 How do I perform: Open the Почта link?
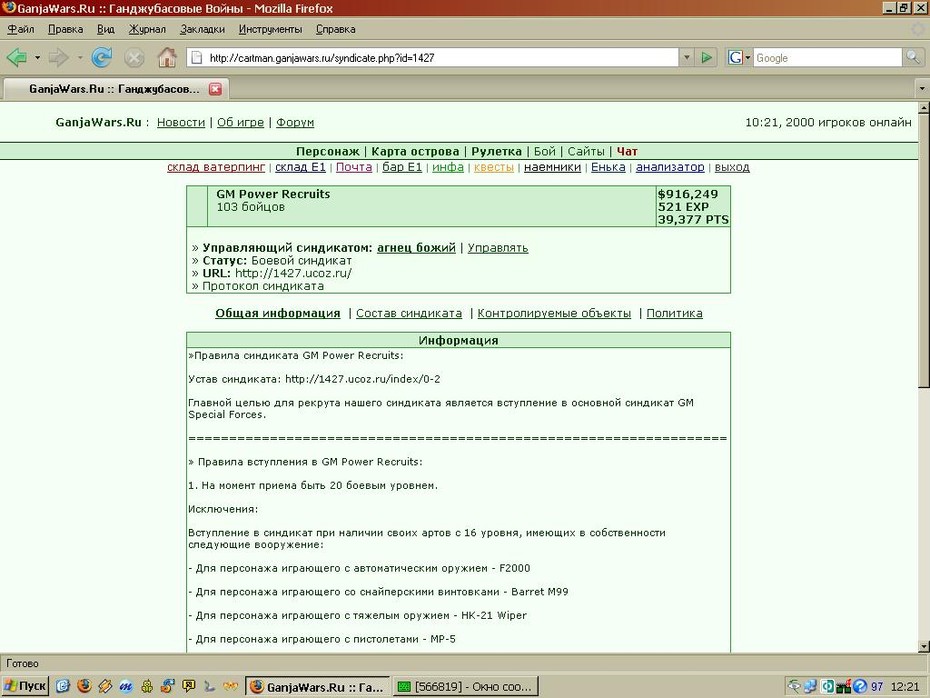point(354,167)
